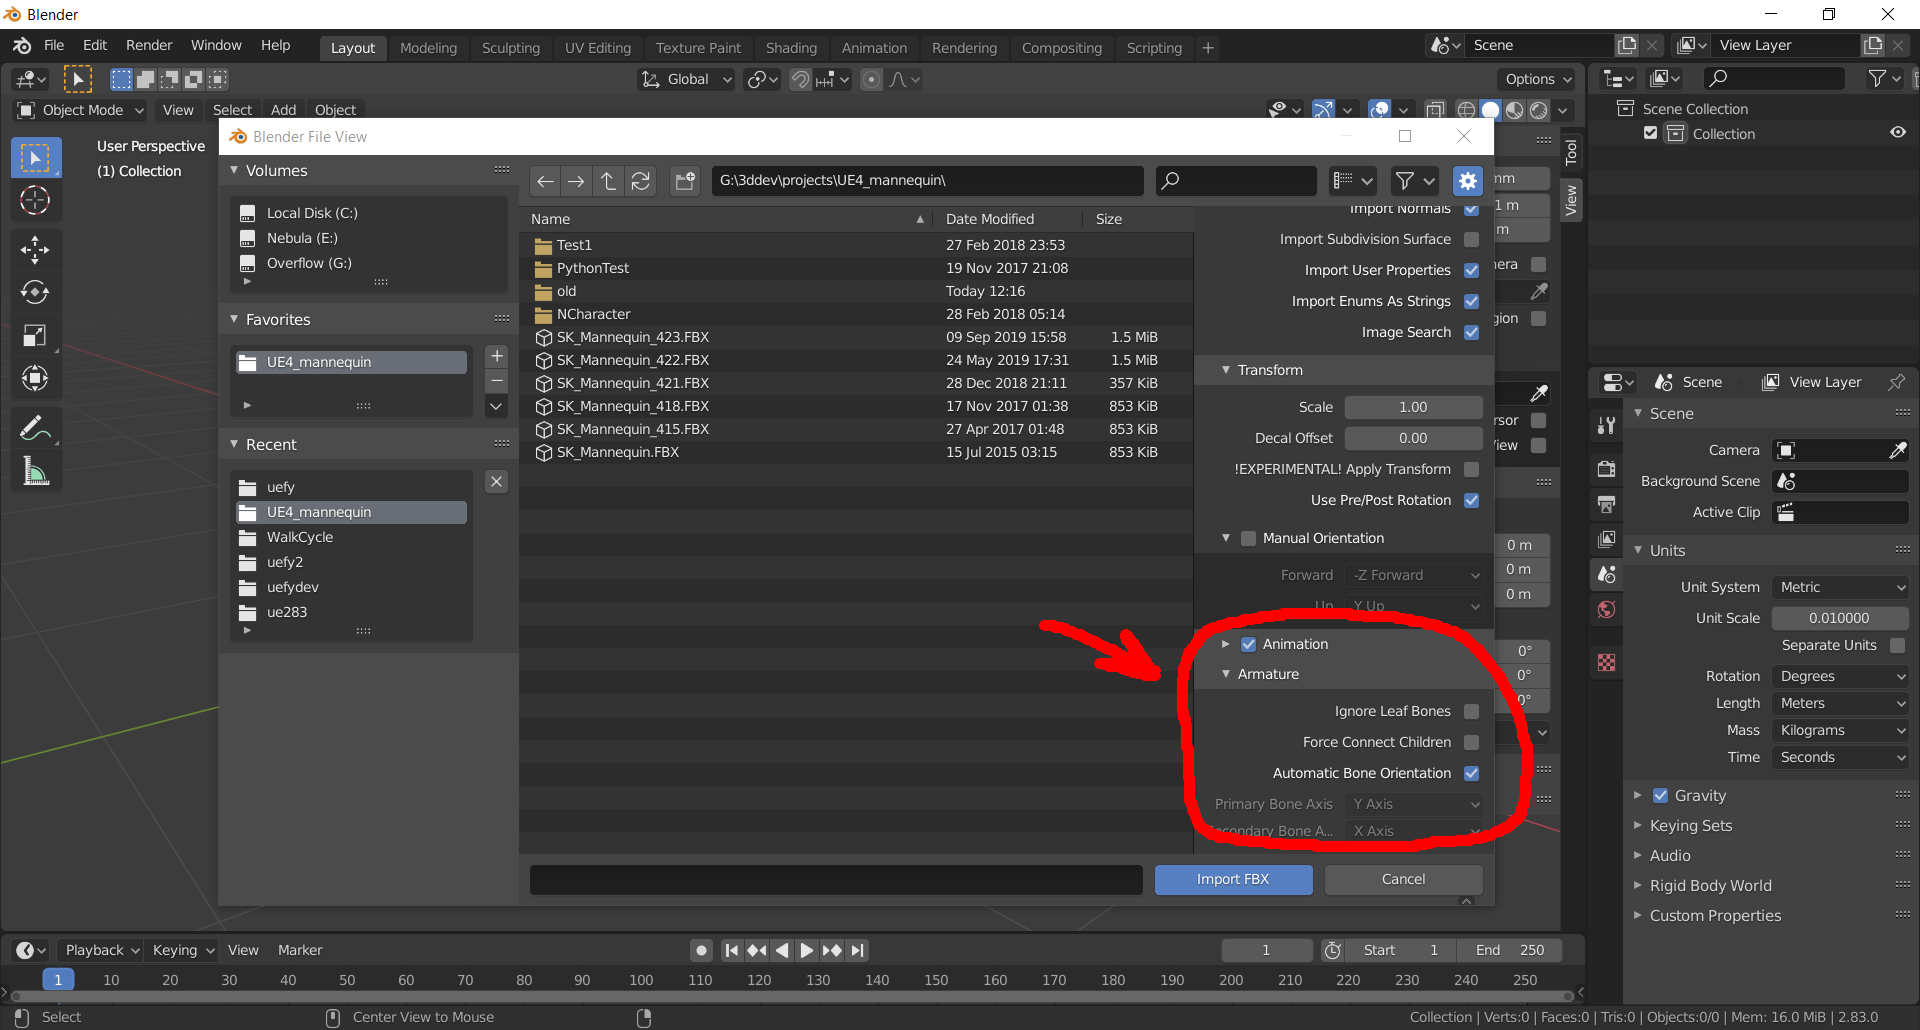Edit the Scale value in the Transform panel
The width and height of the screenshot is (1920, 1030).
[x=1413, y=407]
